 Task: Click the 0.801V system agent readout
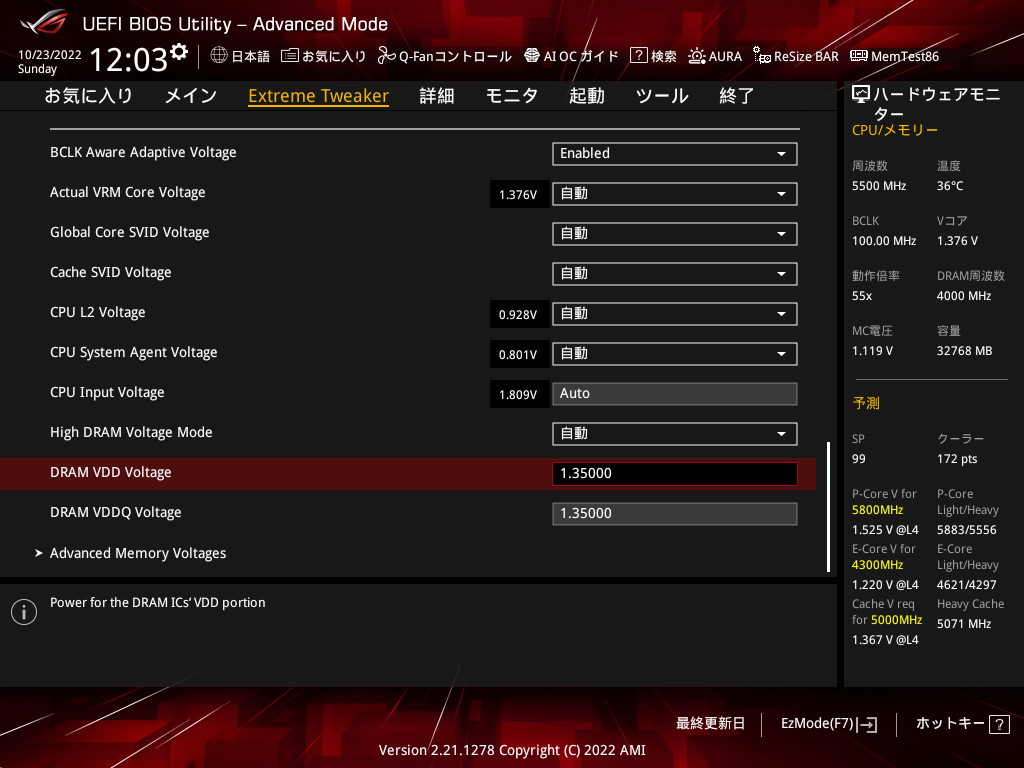(519, 355)
